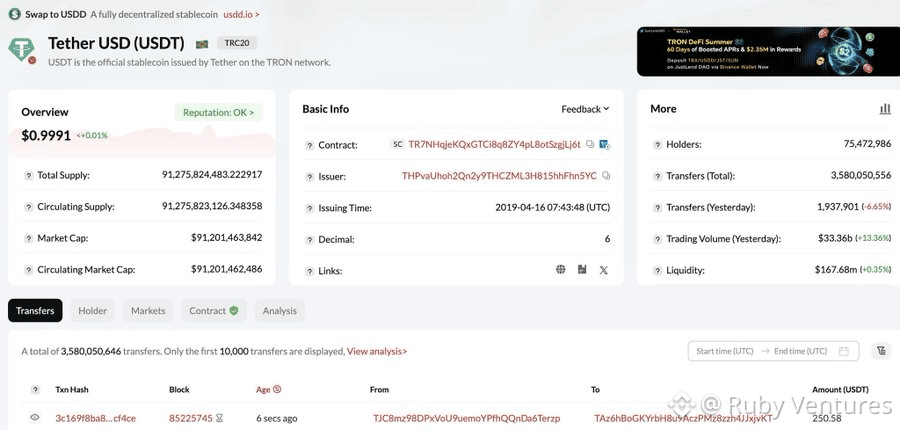
Task: Open the X social icon in Links
Action: tap(604, 270)
